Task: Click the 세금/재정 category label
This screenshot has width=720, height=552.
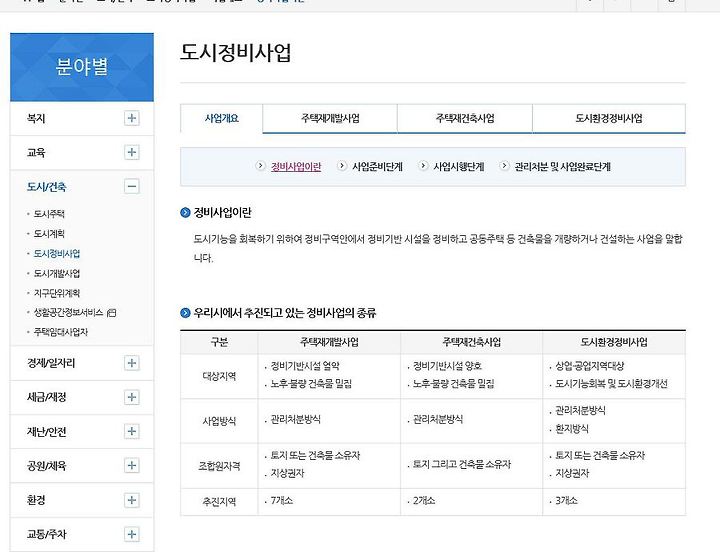Action: (46, 397)
